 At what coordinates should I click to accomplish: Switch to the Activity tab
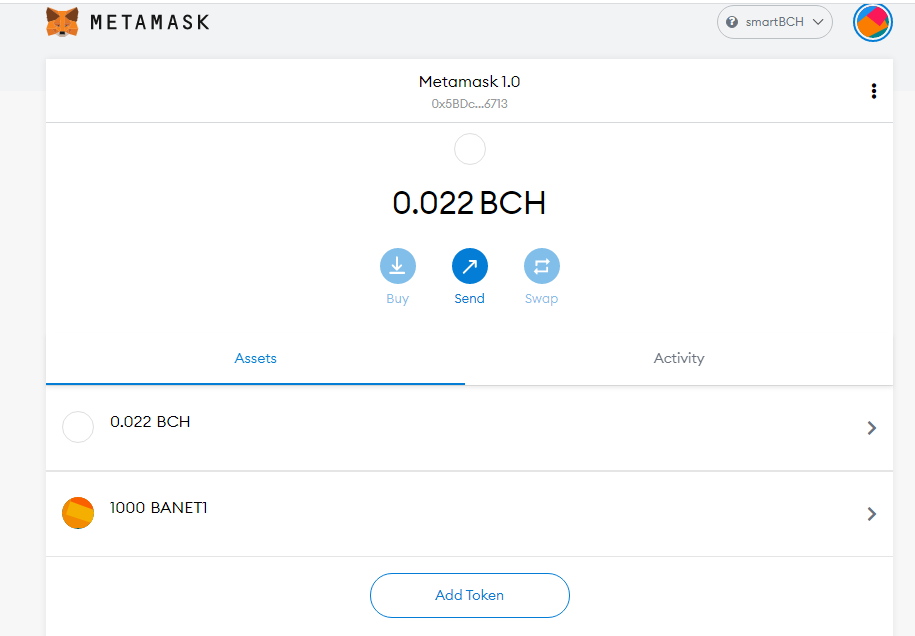679,359
